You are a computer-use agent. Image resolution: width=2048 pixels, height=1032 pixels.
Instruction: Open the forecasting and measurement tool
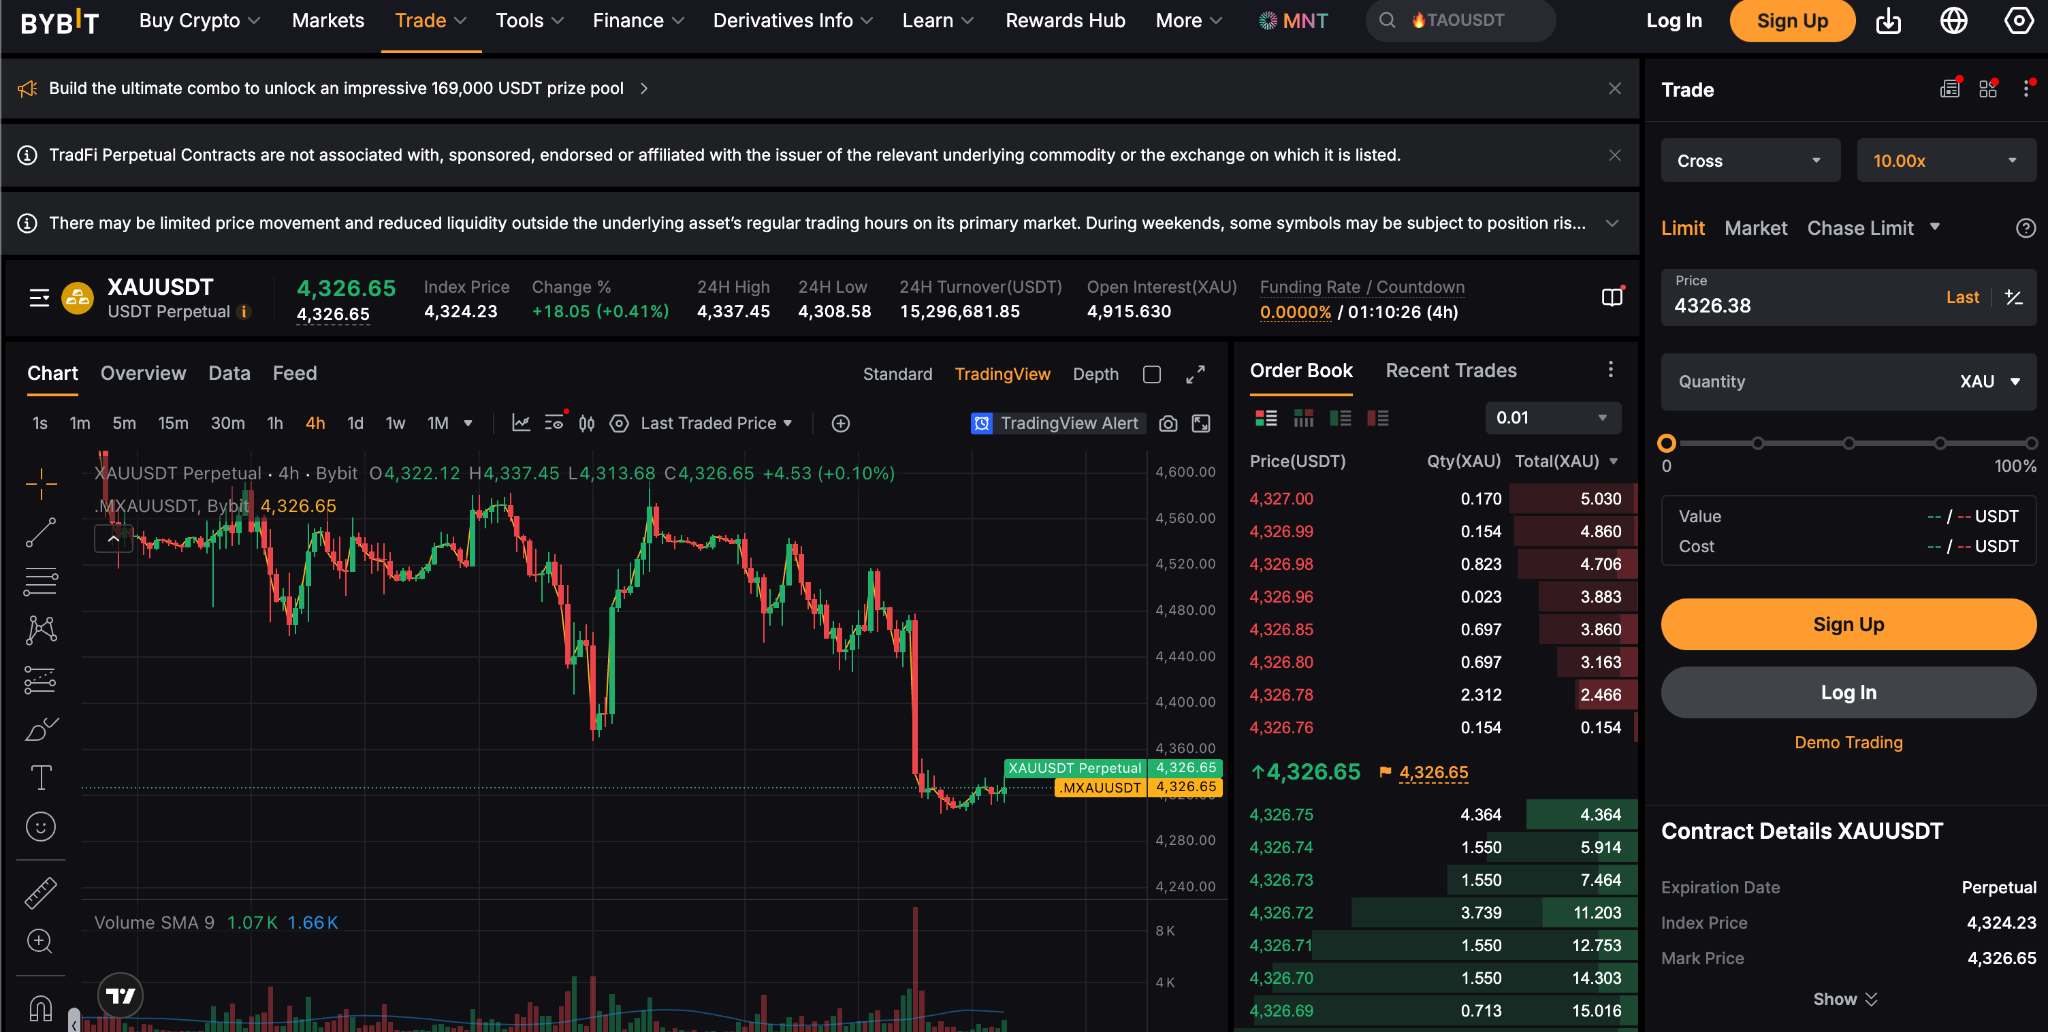click(x=41, y=680)
